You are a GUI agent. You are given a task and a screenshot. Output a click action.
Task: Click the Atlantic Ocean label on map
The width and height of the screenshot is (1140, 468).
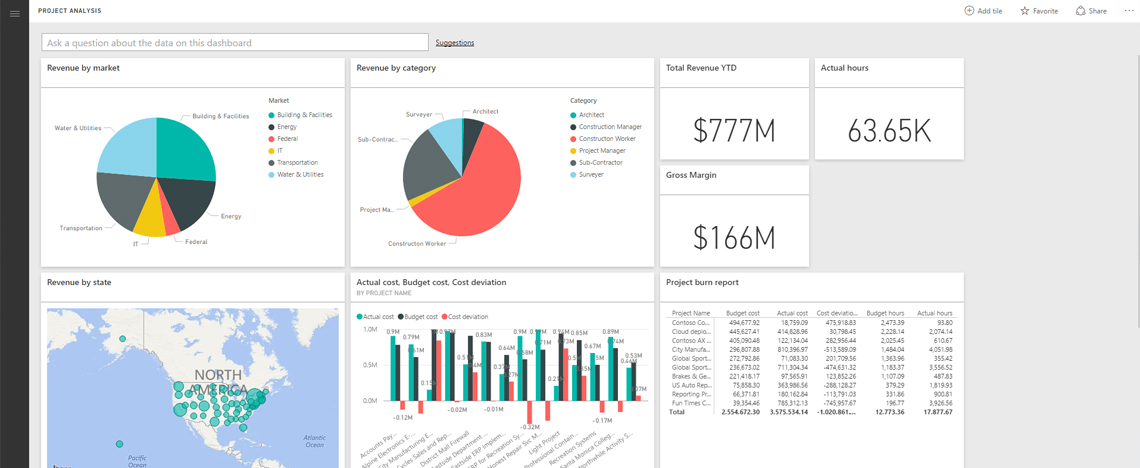click(x=314, y=440)
